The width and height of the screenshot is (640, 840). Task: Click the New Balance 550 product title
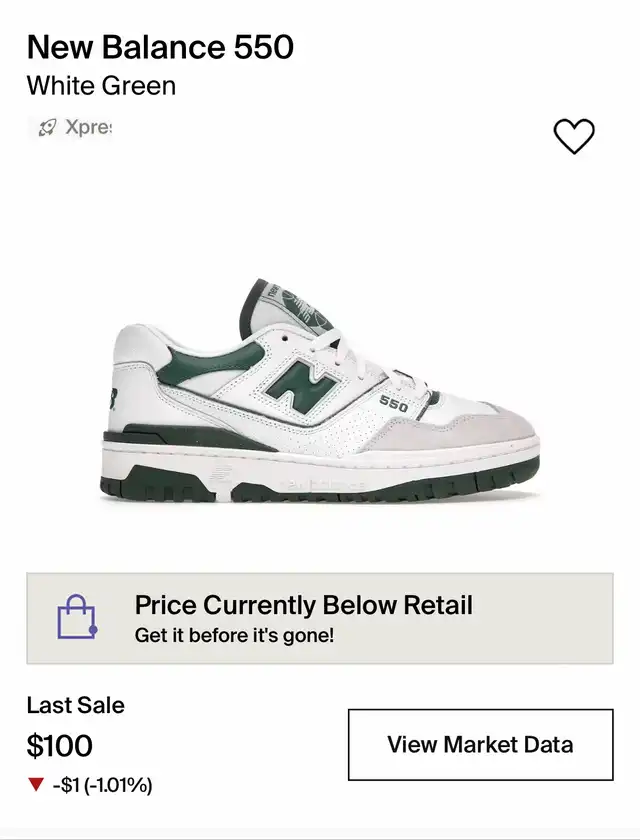click(160, 46)
